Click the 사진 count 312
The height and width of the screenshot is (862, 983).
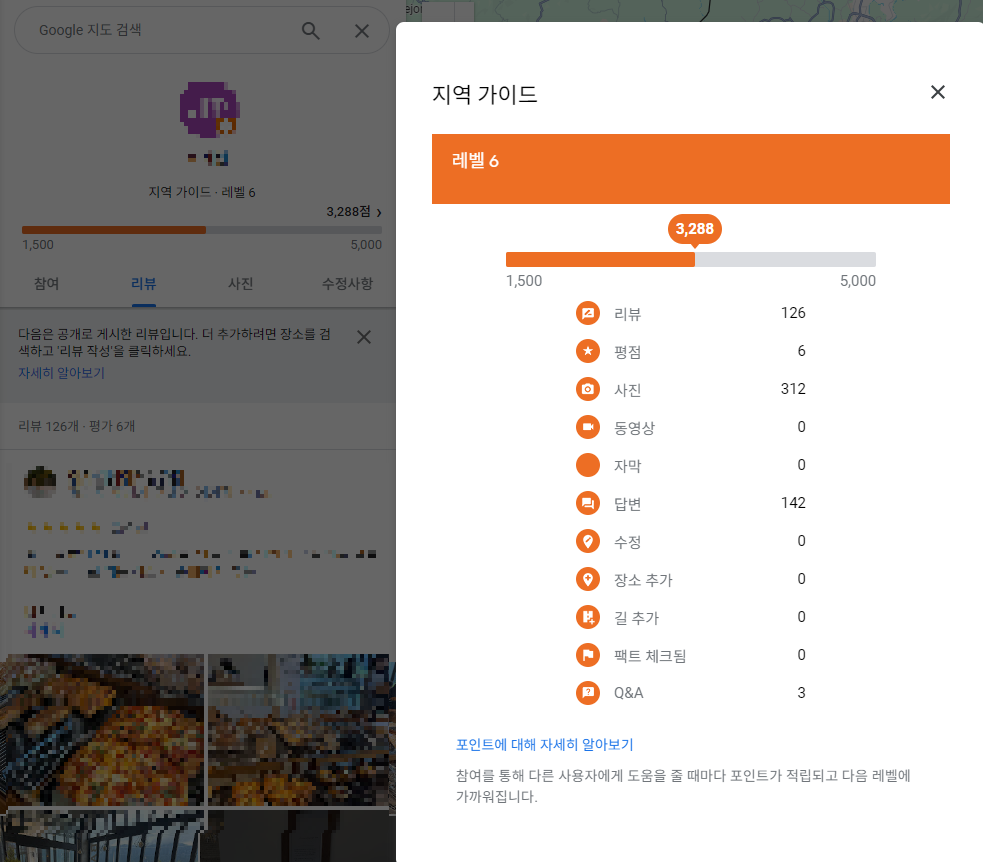tap(793, 389)
